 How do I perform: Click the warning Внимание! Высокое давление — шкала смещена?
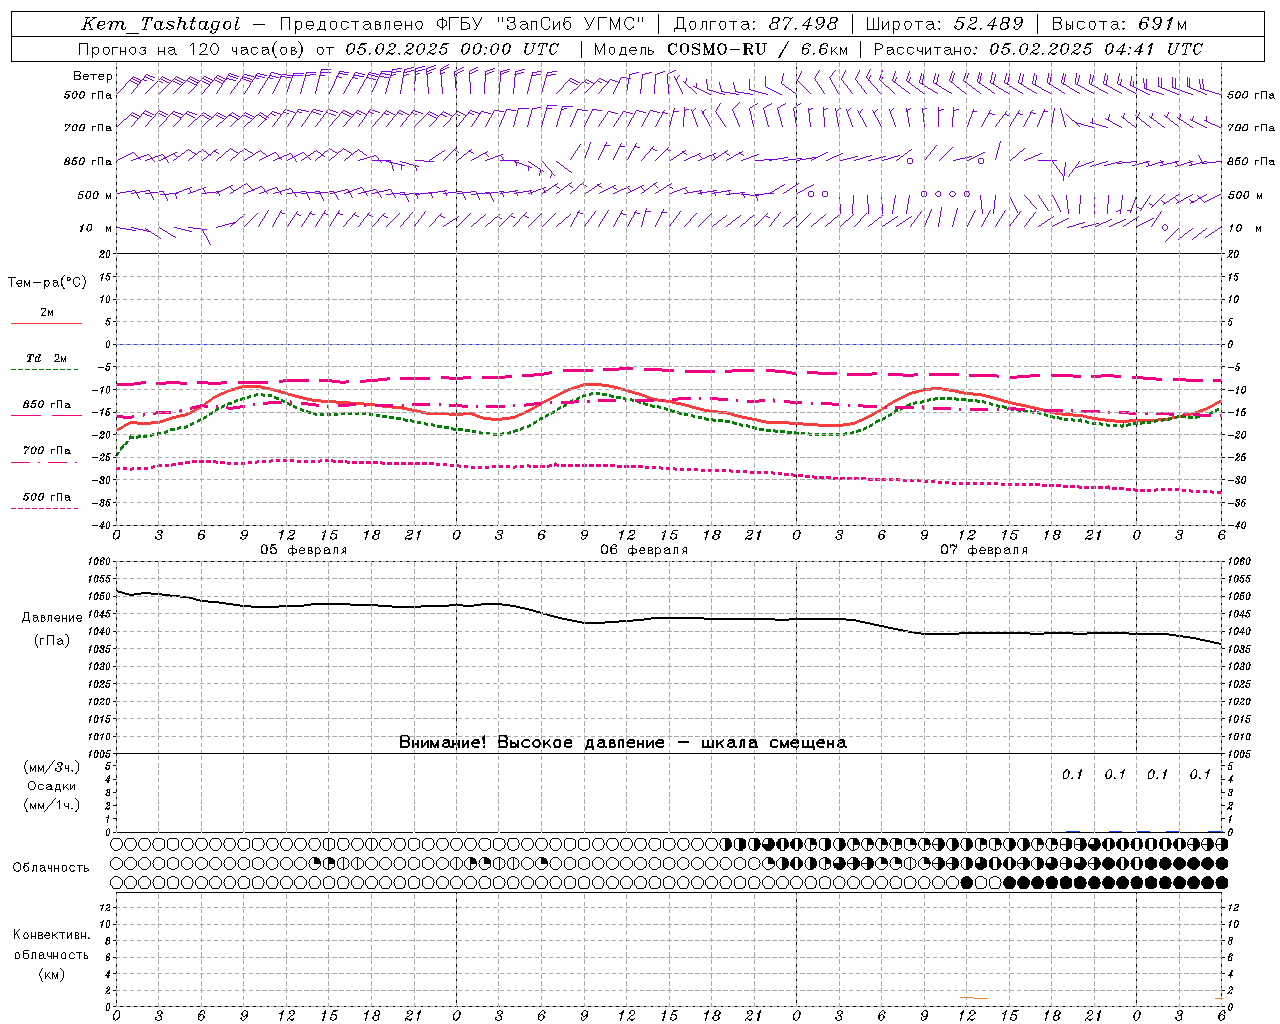point(623,743)
